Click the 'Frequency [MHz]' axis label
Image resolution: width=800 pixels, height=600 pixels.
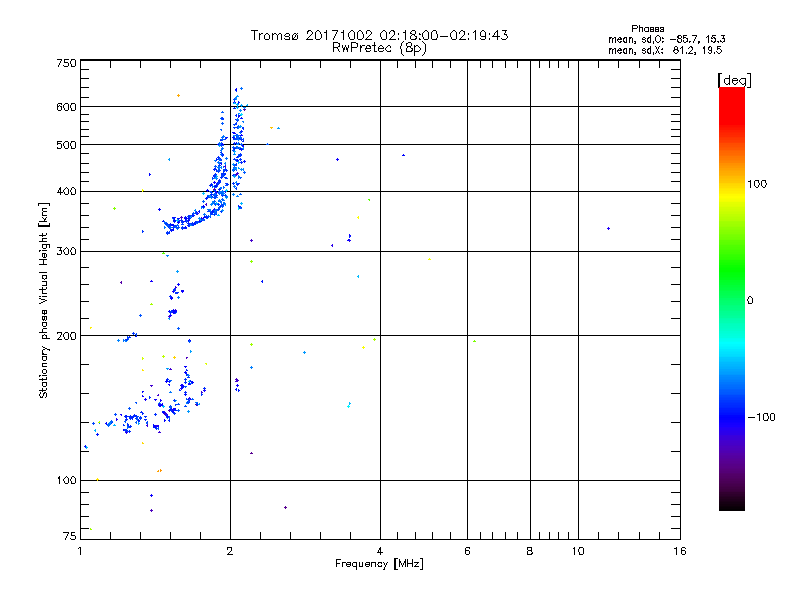tap(379, 564)
